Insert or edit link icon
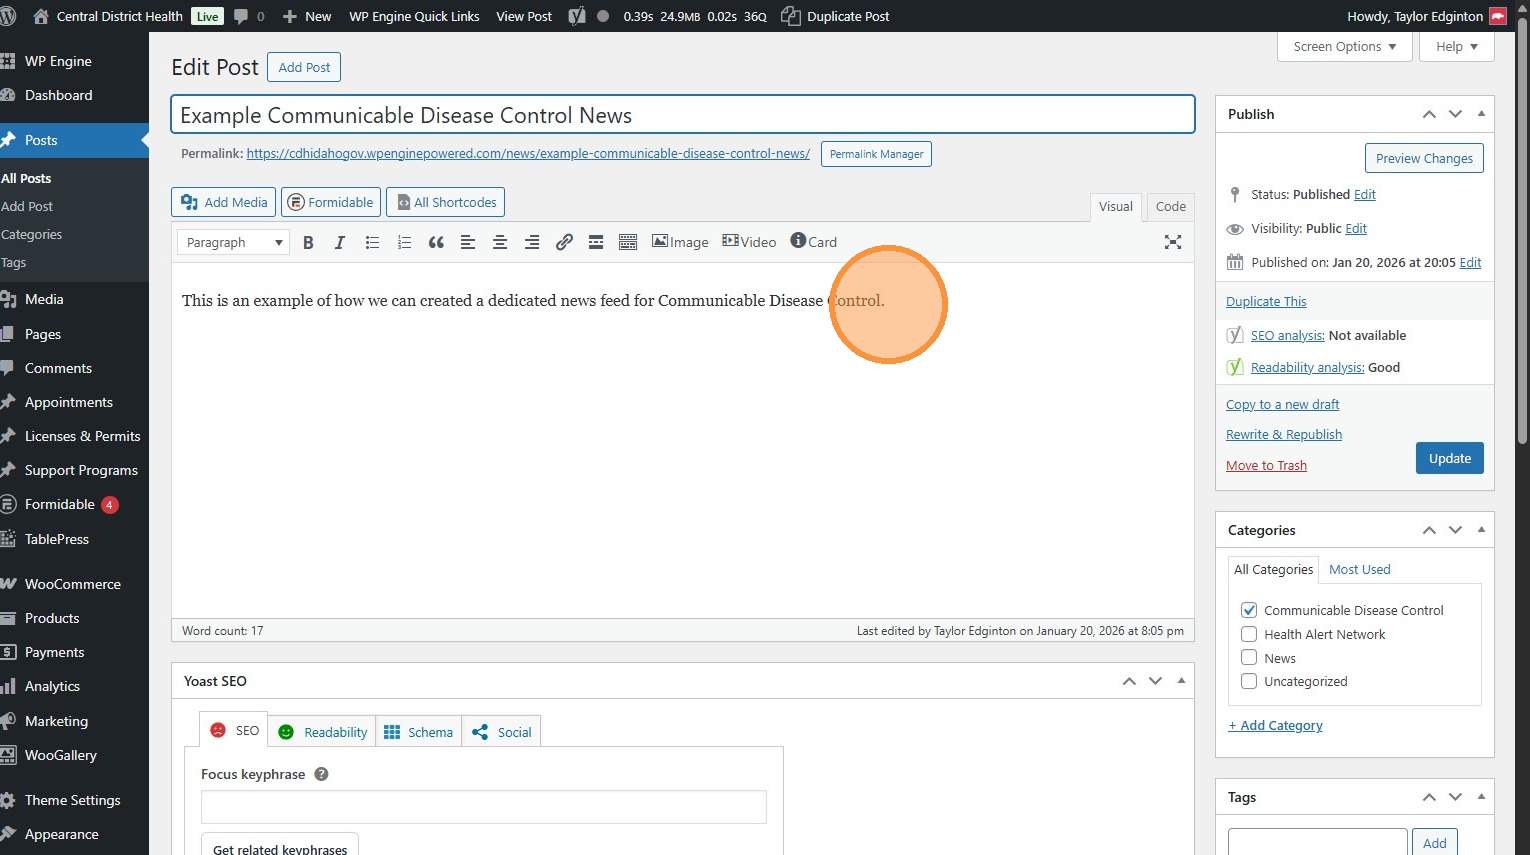This screenshot has height=855, width=1530. [x=564, y=242]
